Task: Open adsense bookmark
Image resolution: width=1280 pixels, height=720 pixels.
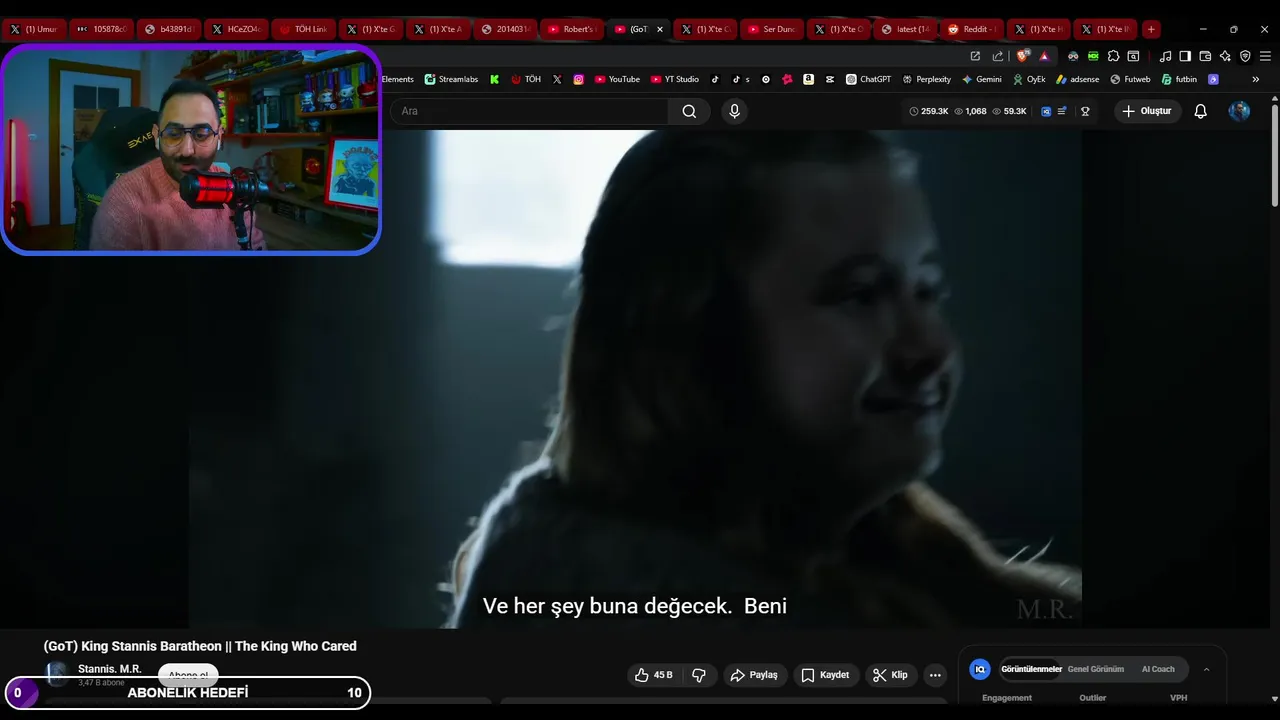Action: click(x=1077, y=79)
